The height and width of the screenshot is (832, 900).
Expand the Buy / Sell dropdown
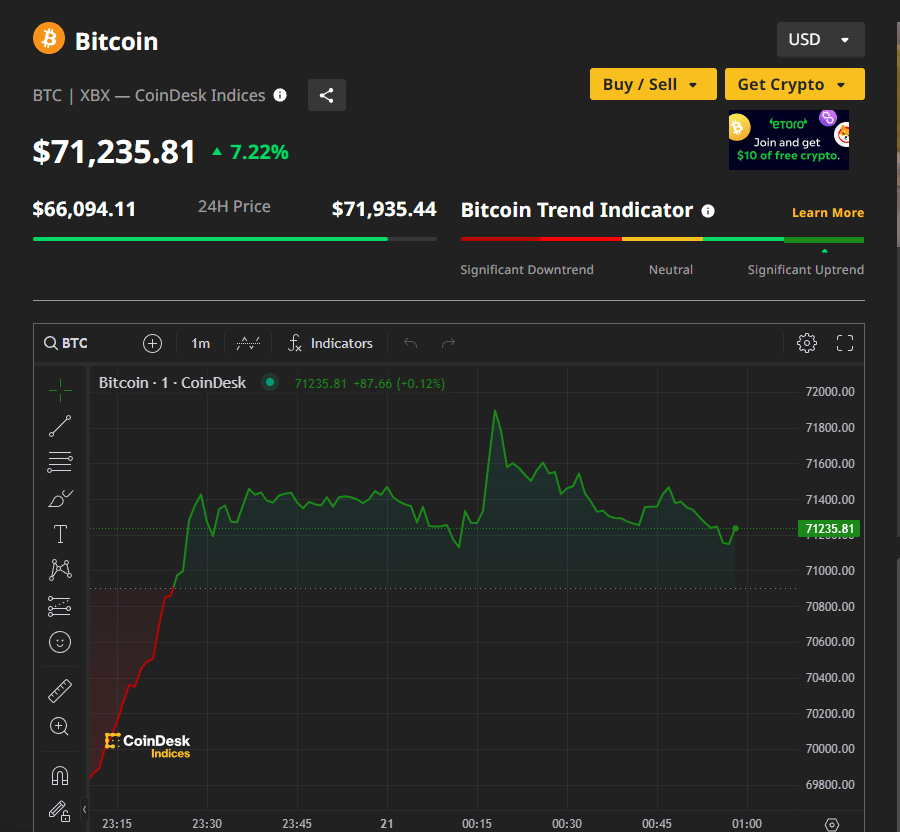point(653,84)
